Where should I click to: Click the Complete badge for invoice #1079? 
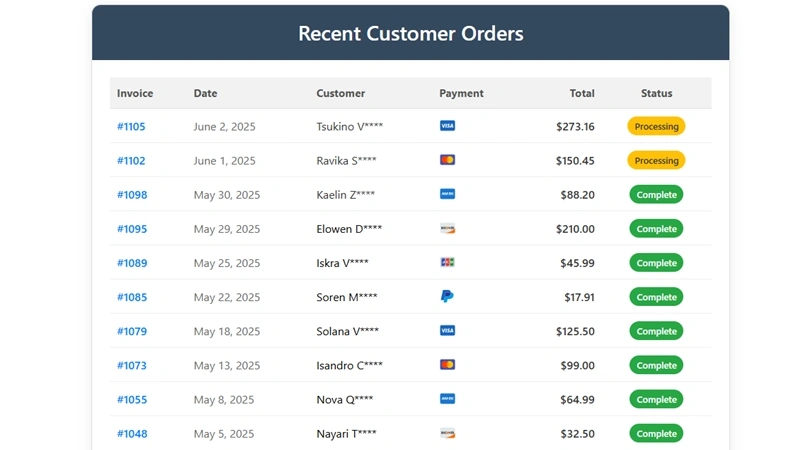pyautogui.click(x=656, y=331)
